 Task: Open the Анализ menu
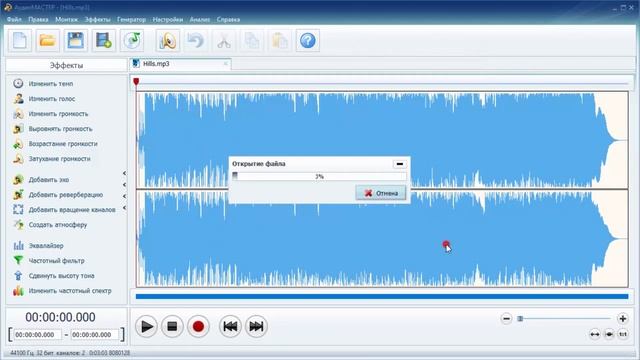tap(200, 19)
